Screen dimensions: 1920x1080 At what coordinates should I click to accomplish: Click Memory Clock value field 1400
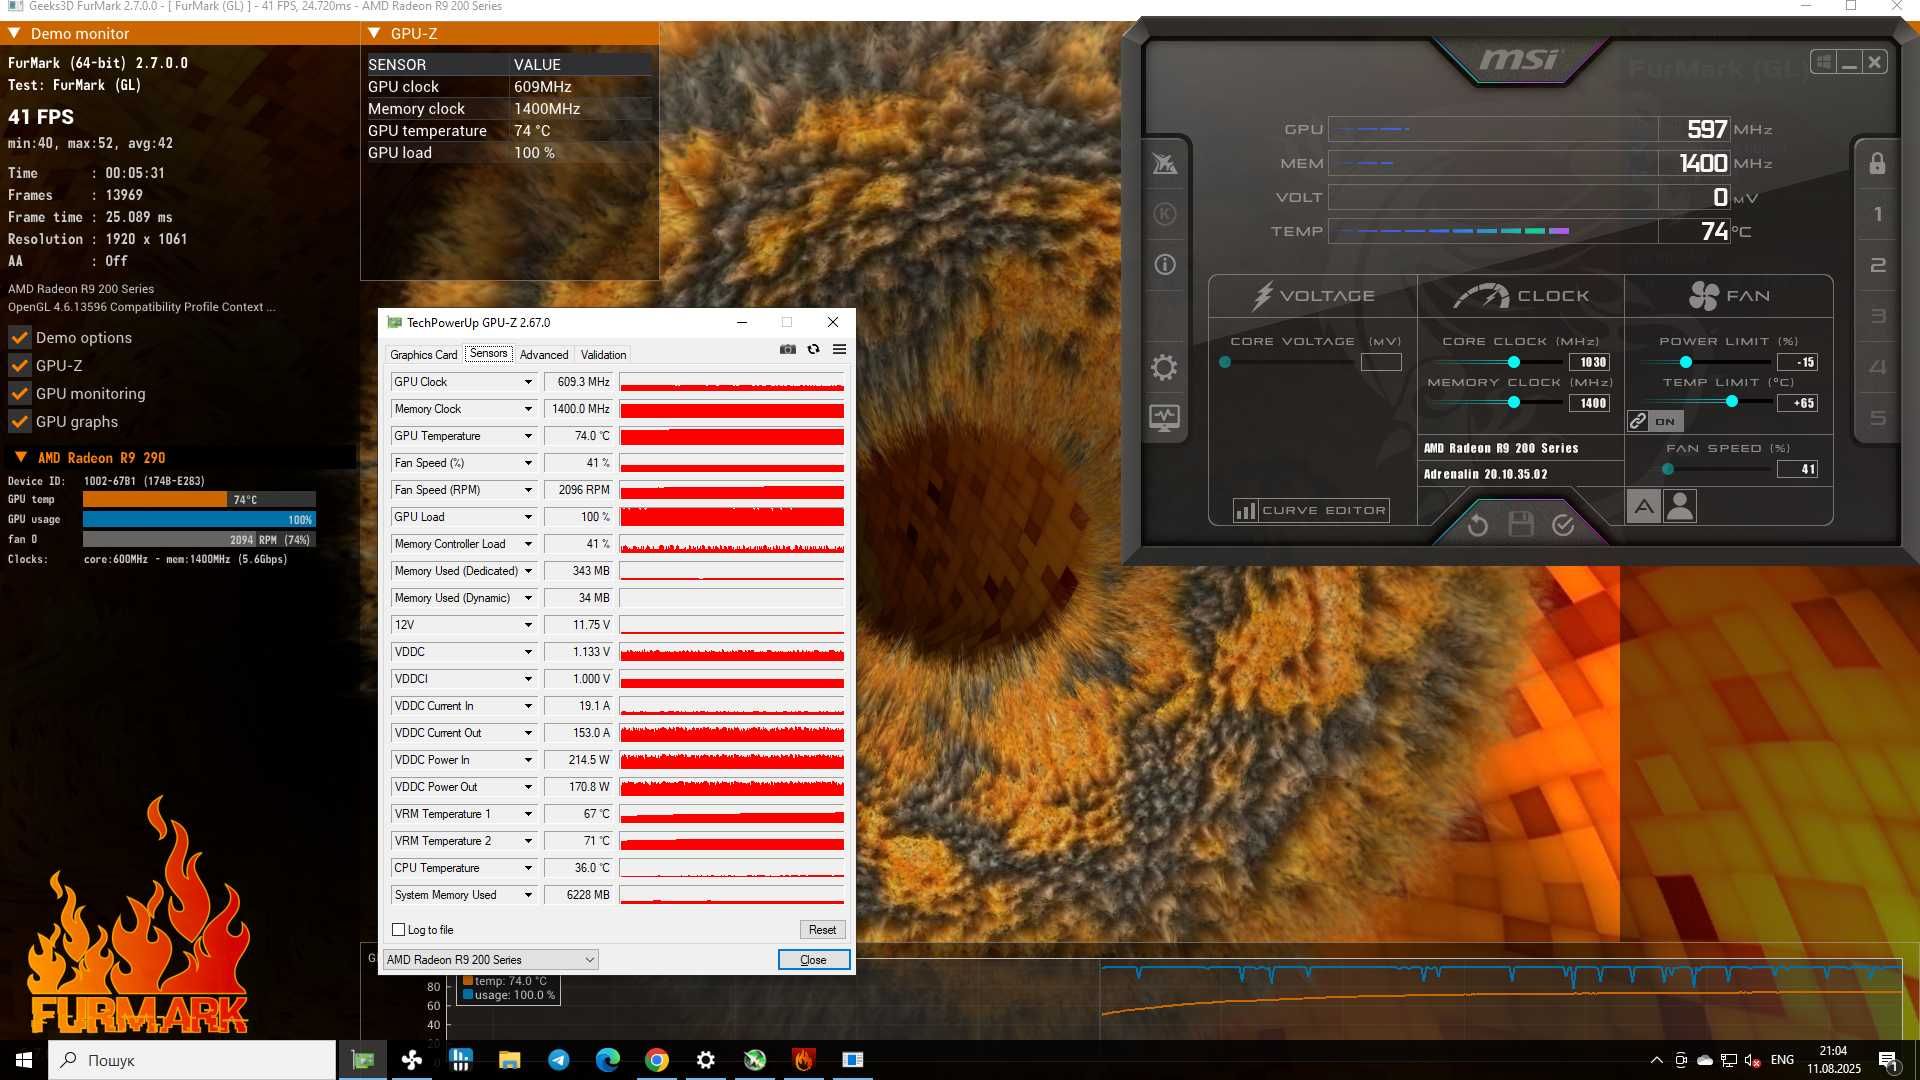(x=1589, y=403)
